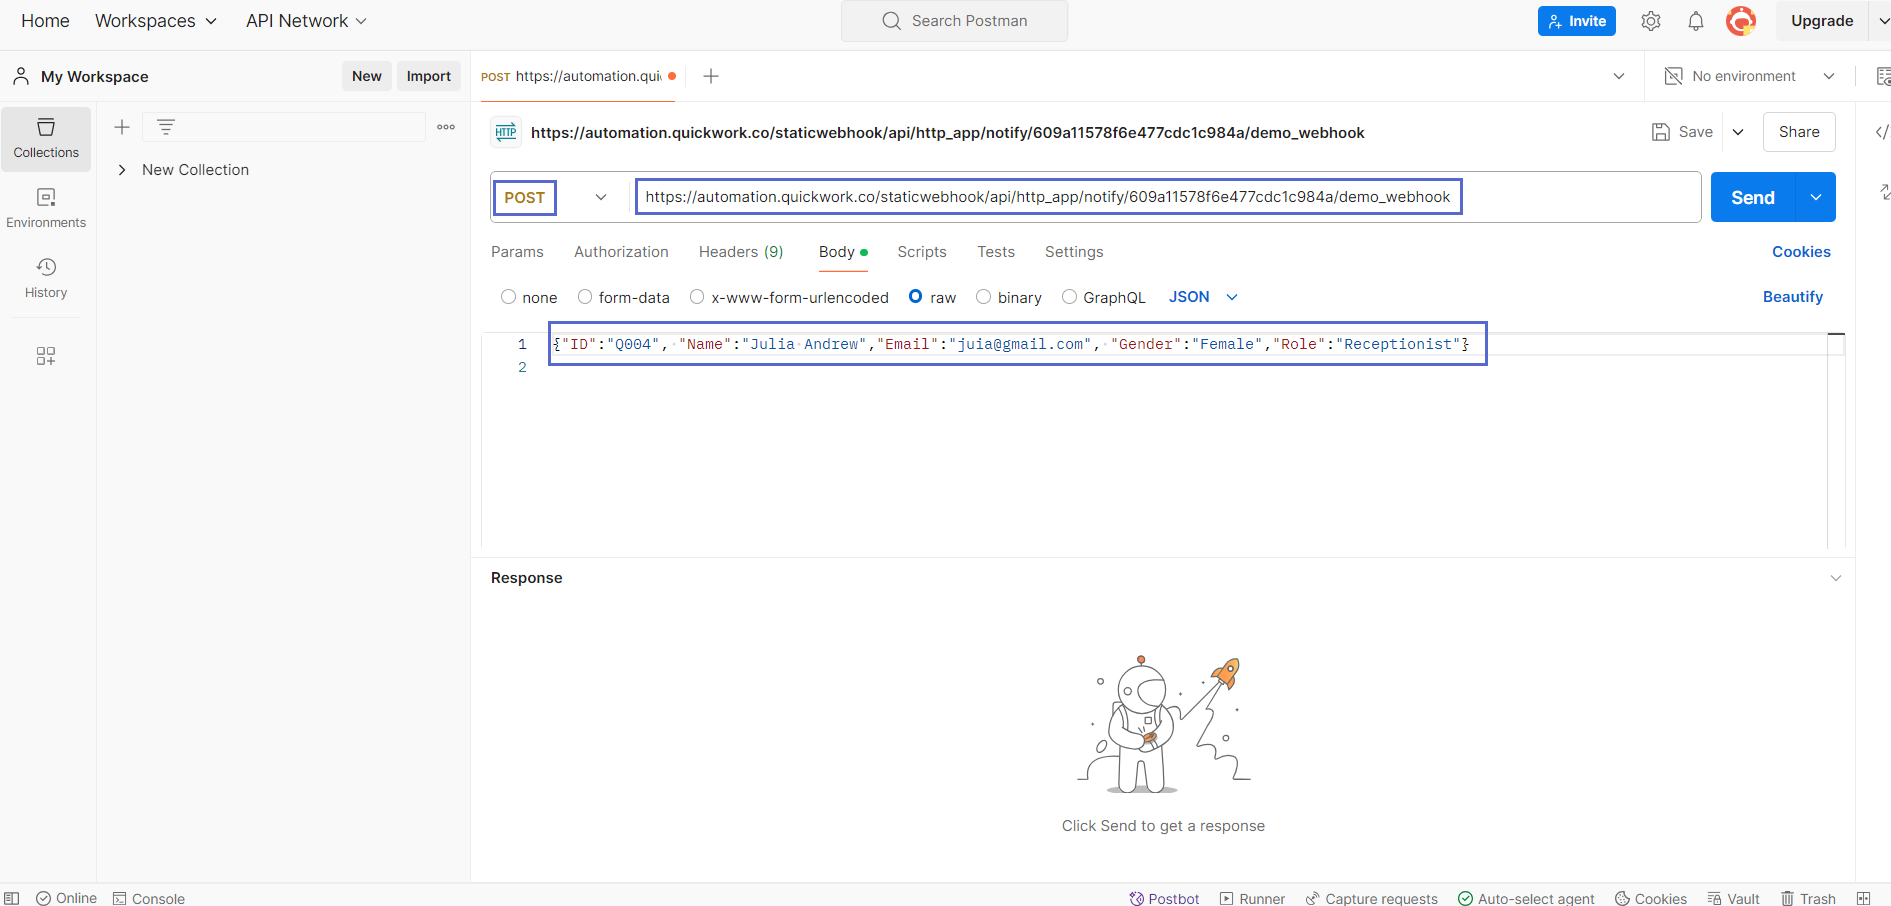Screen dimensions: 1891x906
Task: Expand the New Collection tree item
Action: click(122, 170)
